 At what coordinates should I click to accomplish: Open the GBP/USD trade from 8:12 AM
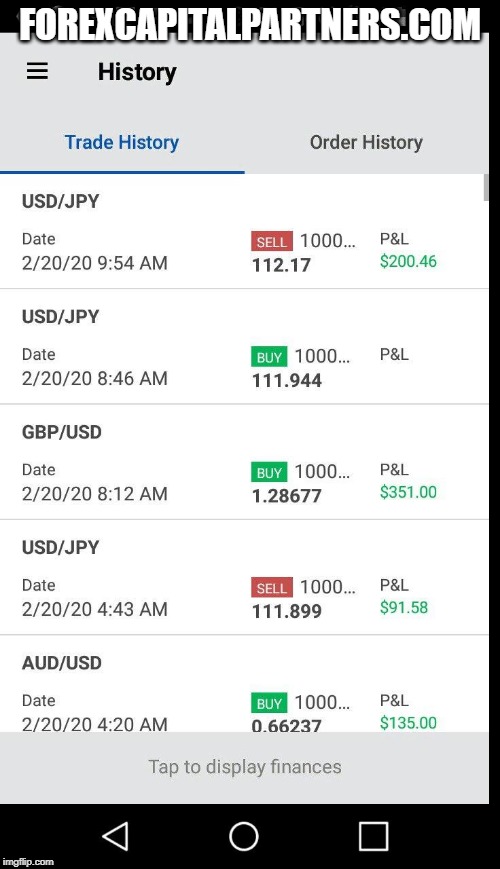coord(244,462)
